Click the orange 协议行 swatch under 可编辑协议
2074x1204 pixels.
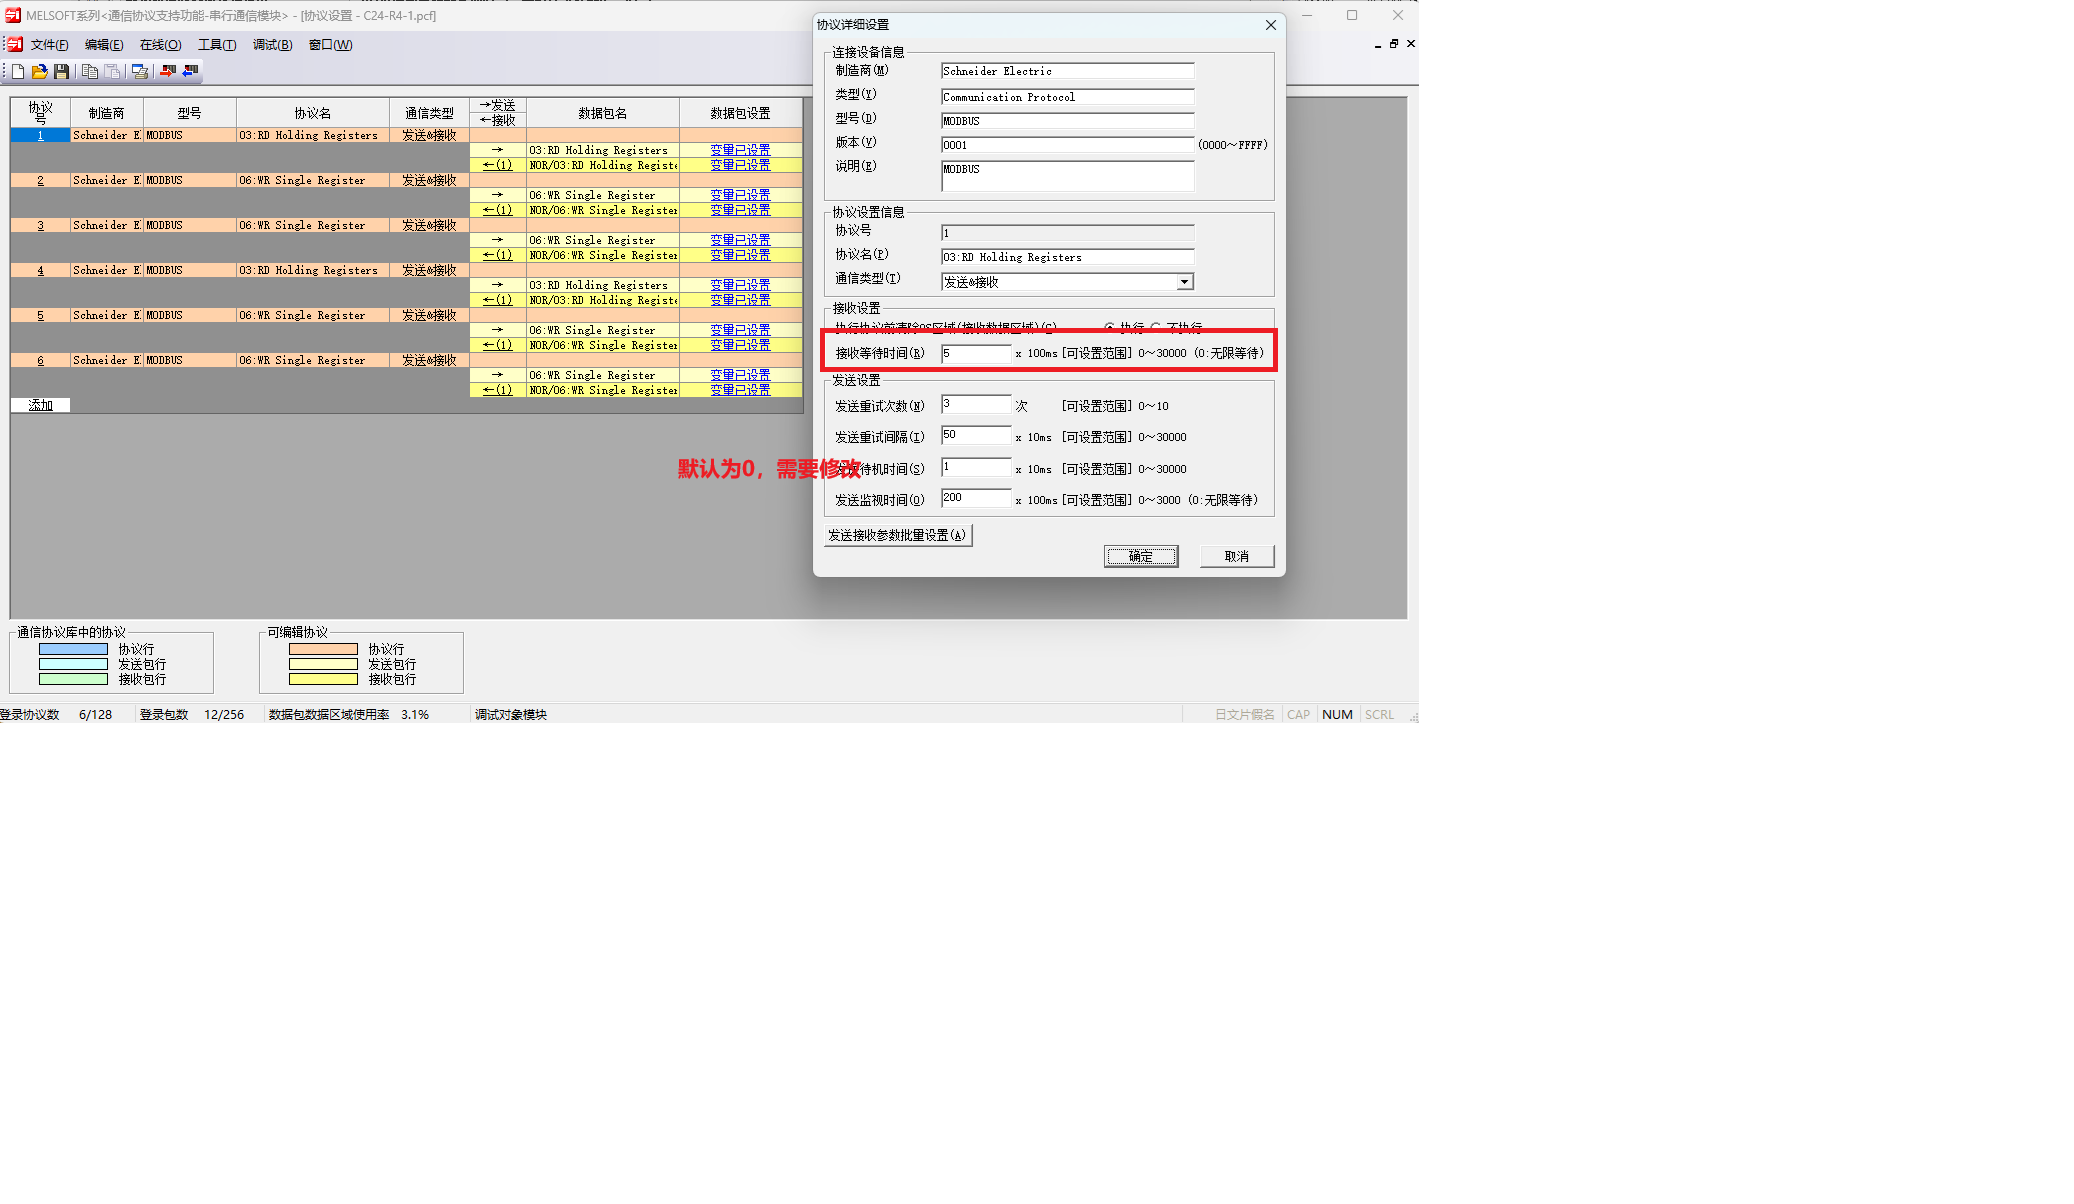[323, 649]
